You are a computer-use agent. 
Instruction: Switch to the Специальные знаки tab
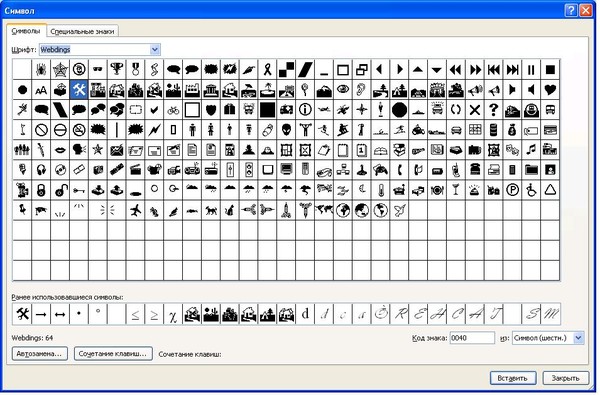82,31
